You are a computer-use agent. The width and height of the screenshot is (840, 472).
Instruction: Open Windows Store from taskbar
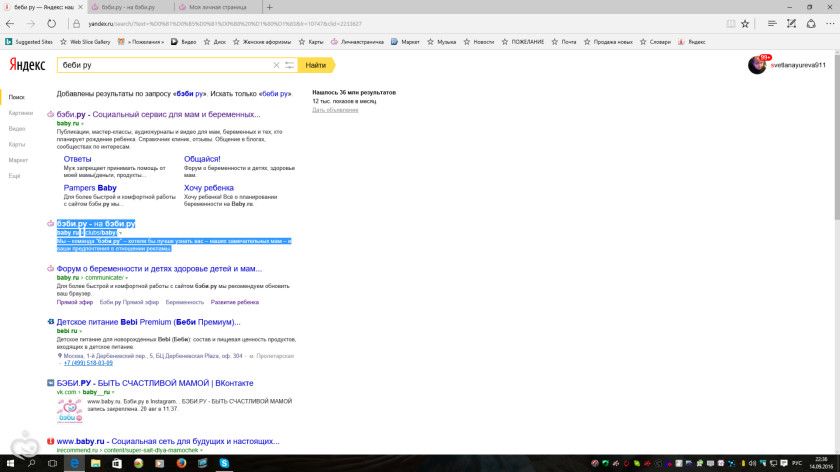[117, 463]
